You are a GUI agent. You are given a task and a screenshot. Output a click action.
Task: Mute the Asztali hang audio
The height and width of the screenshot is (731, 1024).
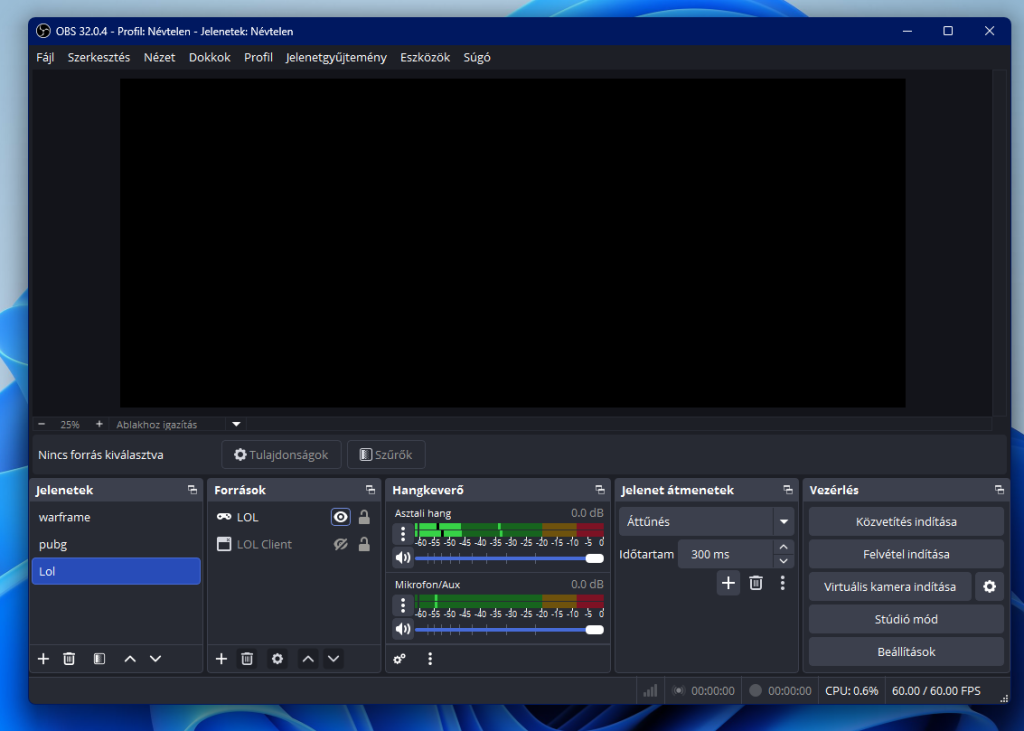[x=402, y=557]
